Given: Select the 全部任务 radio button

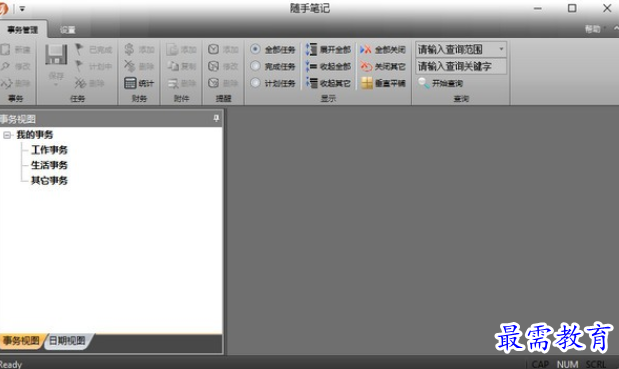Looking at the screenshot, I should tap(255, 49).
